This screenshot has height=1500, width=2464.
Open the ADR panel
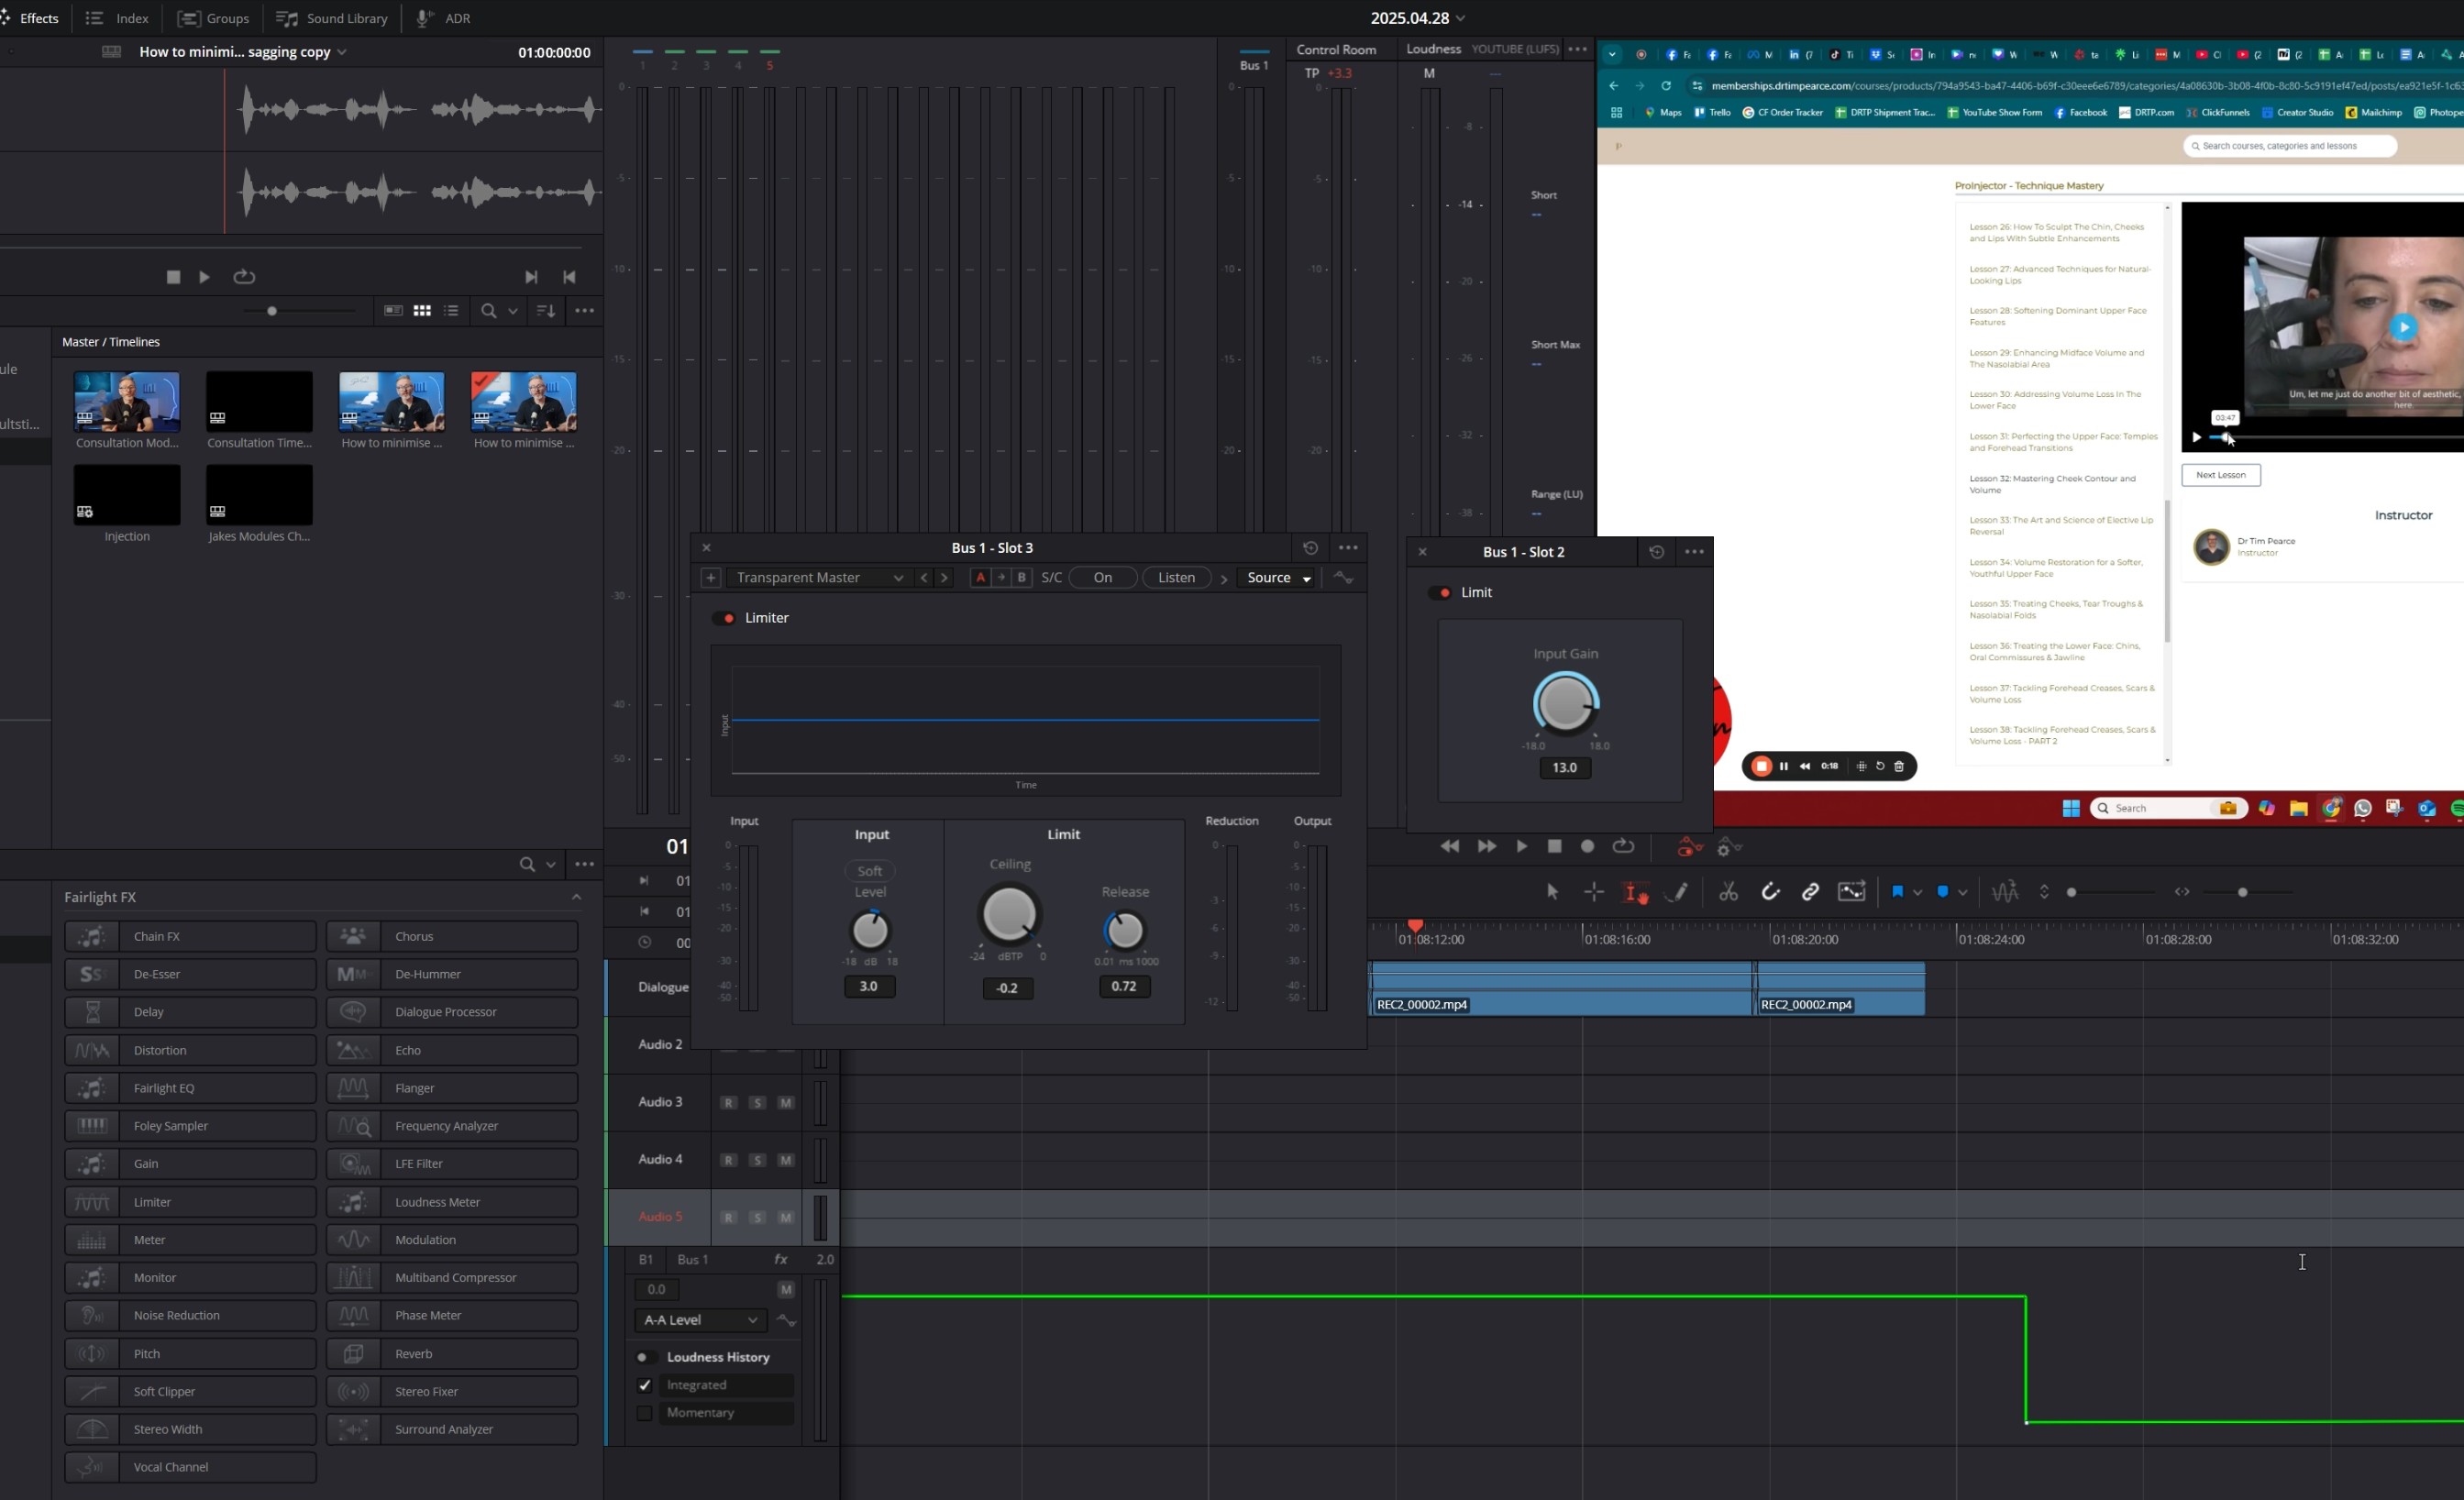pyautogui.click(x=443, y=18)
